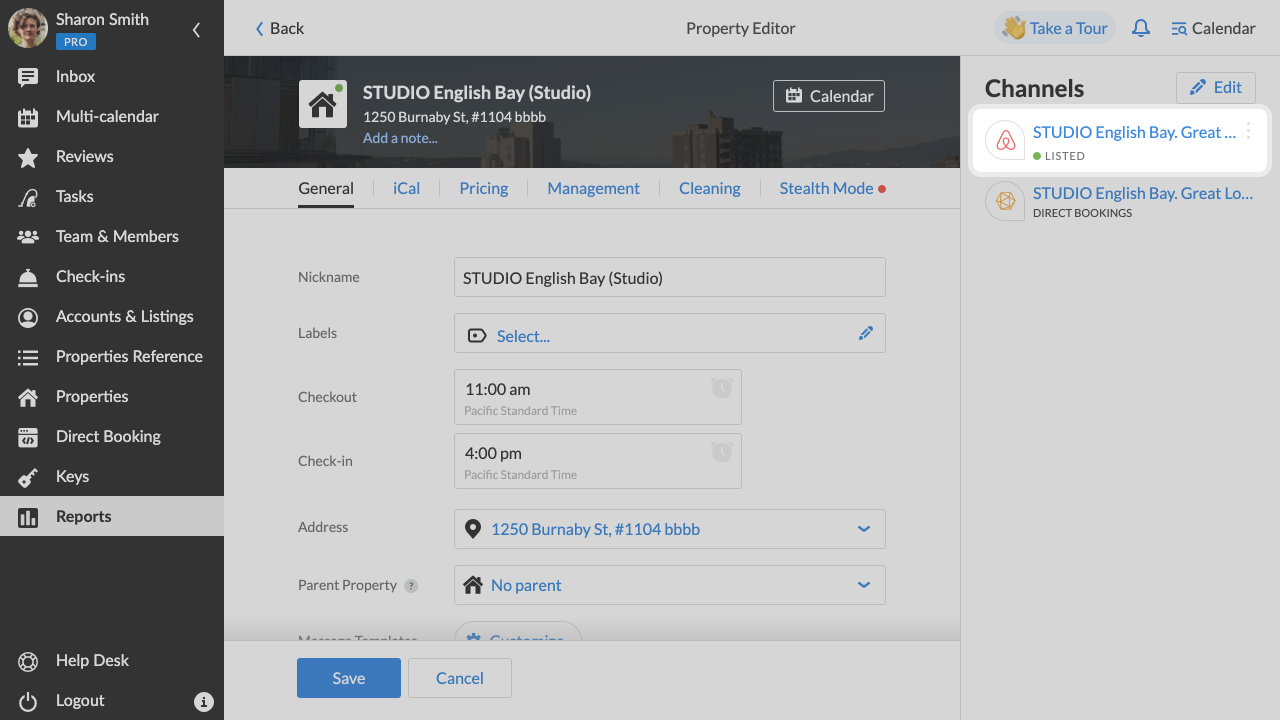
Task: Click the Save button
Action: pos(349,678)
